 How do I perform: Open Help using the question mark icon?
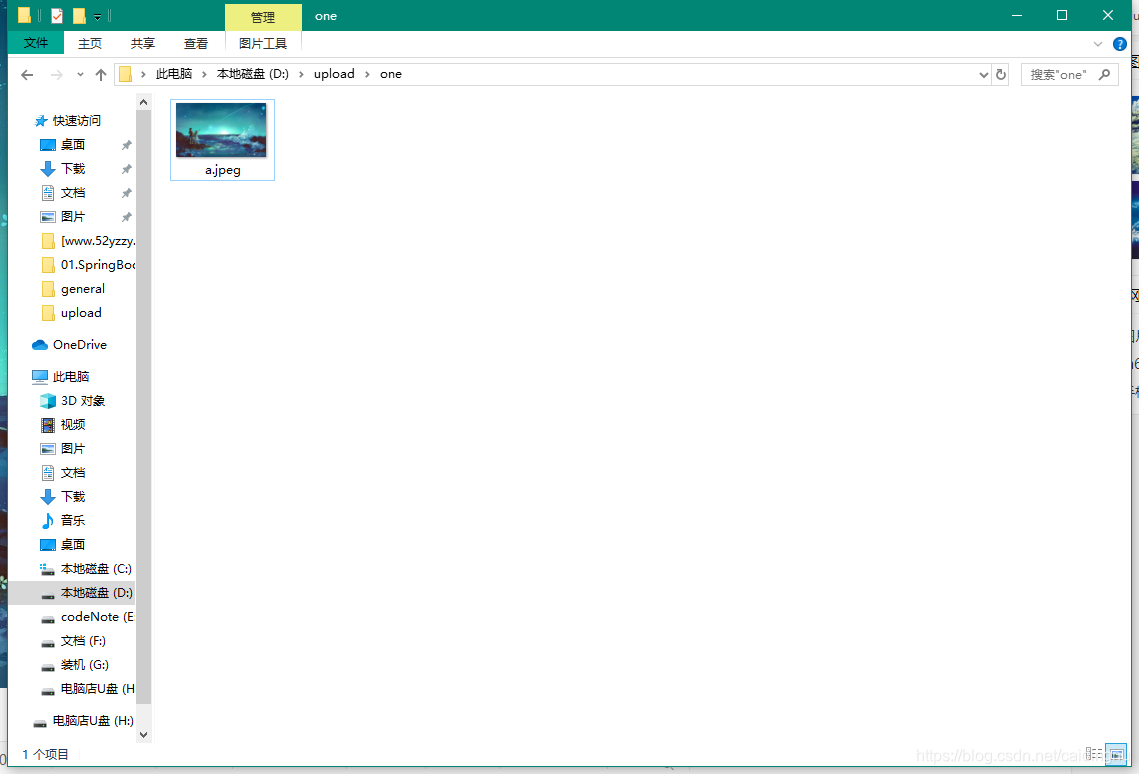click(x=1119, y=44)
